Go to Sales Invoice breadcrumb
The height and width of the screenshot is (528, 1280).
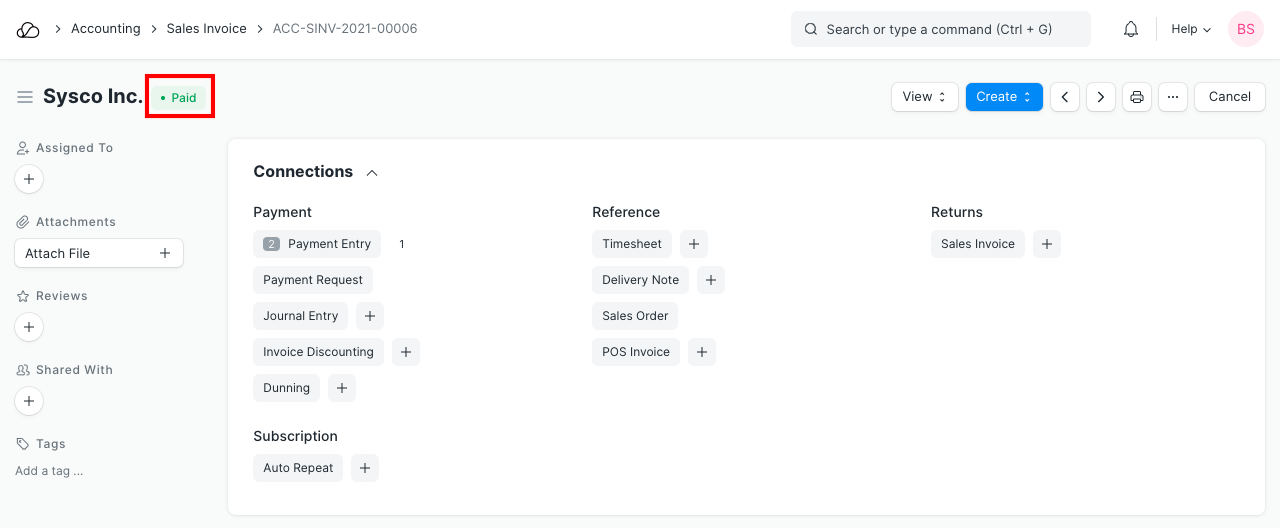pos(206,29)
